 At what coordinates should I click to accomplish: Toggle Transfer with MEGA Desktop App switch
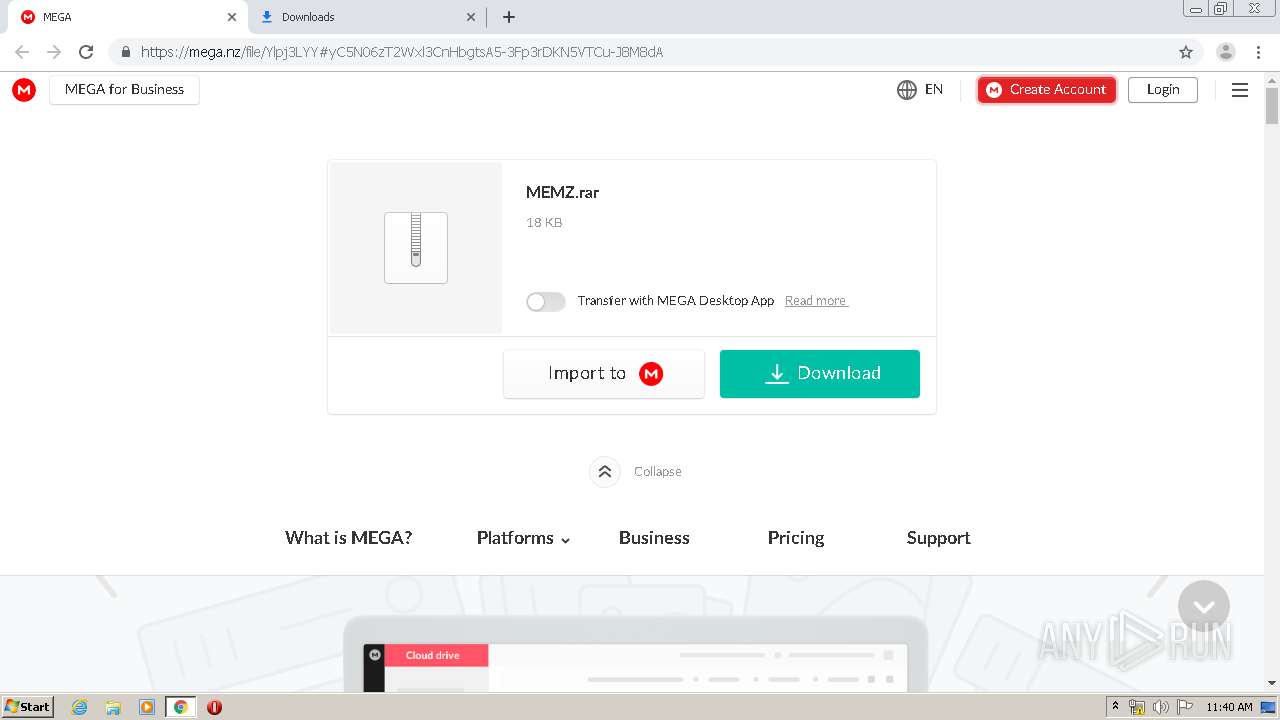546,301
